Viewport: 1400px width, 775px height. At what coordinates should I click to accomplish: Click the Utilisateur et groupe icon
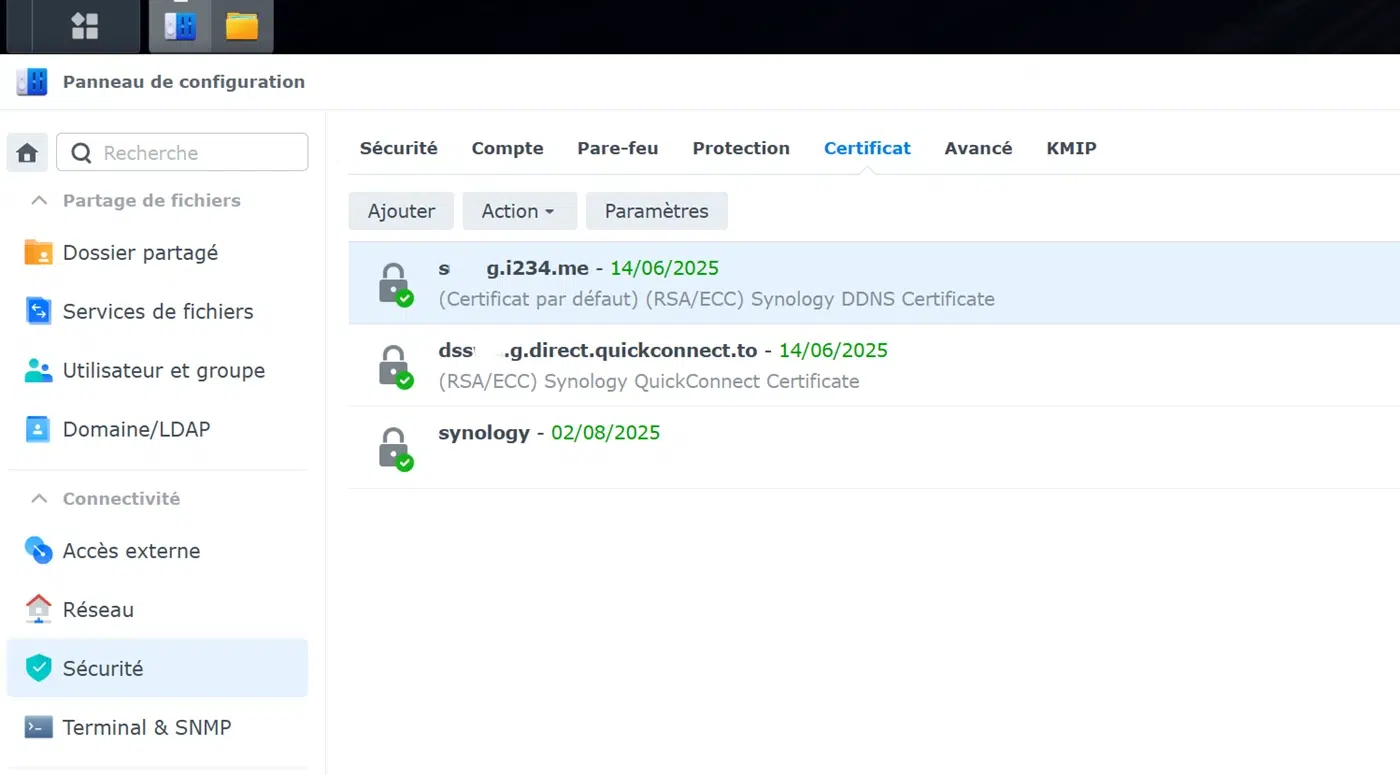38,370
